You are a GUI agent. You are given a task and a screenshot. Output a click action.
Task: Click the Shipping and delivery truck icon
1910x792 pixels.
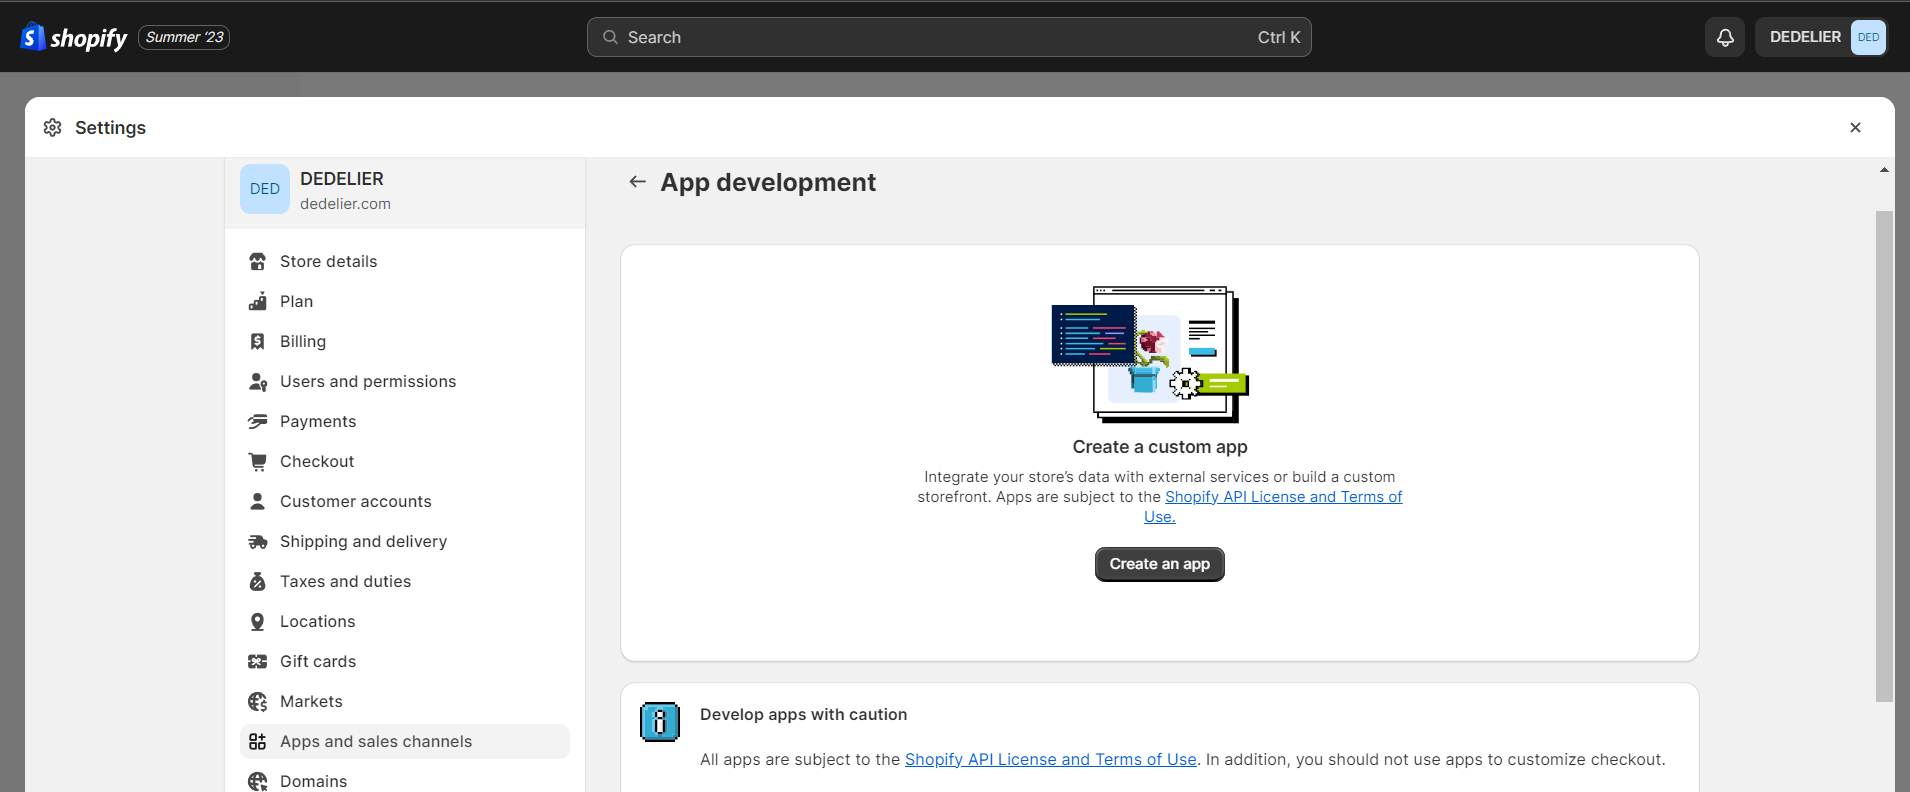(257, 541)
